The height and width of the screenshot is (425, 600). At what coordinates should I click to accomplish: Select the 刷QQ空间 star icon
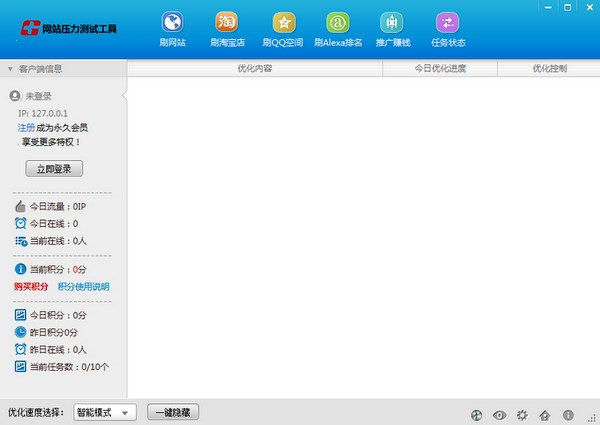(283, 23)
